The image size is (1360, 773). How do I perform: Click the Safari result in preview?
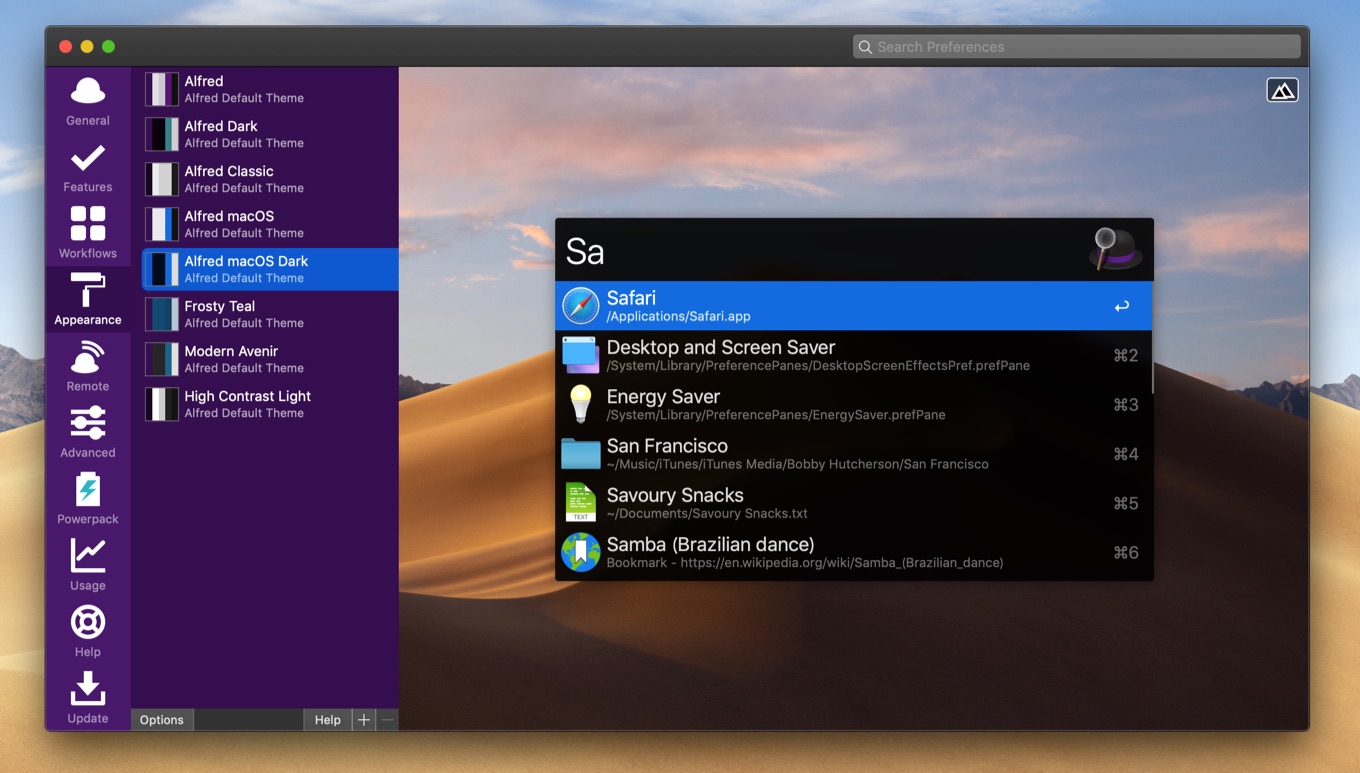[x=853, y=306]
